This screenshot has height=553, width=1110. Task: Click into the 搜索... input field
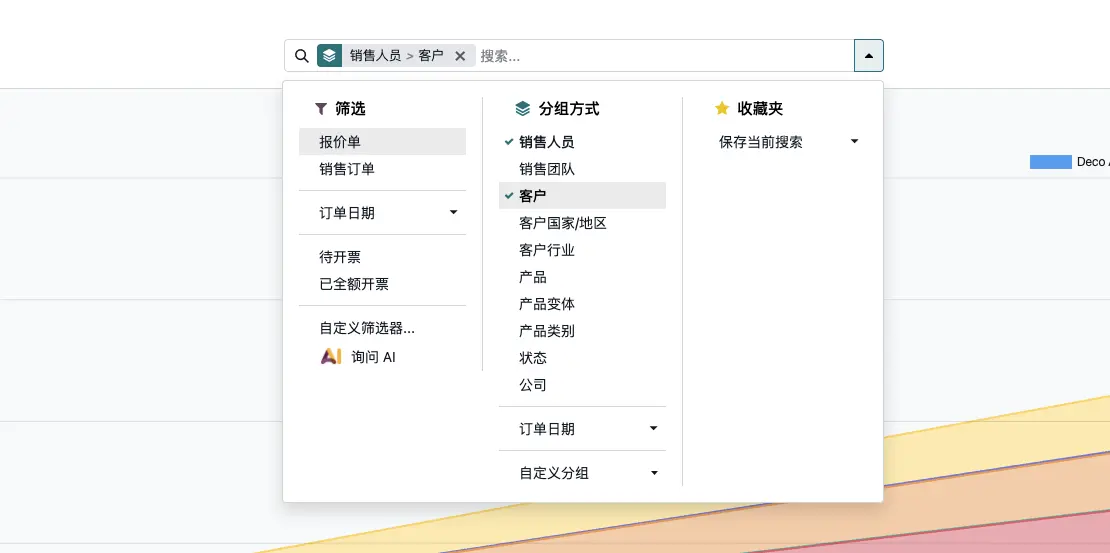tap(664, 56)
